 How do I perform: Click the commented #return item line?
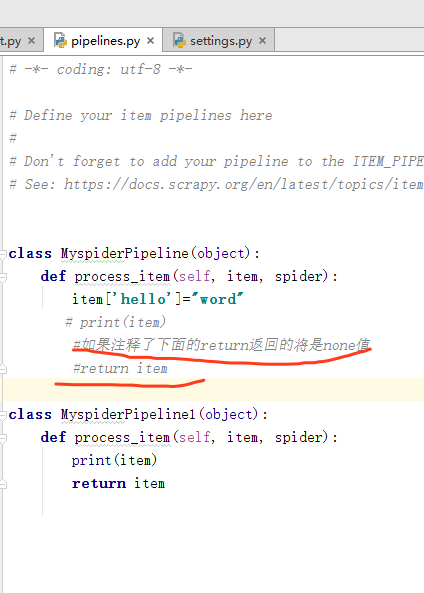click(120, 368)
